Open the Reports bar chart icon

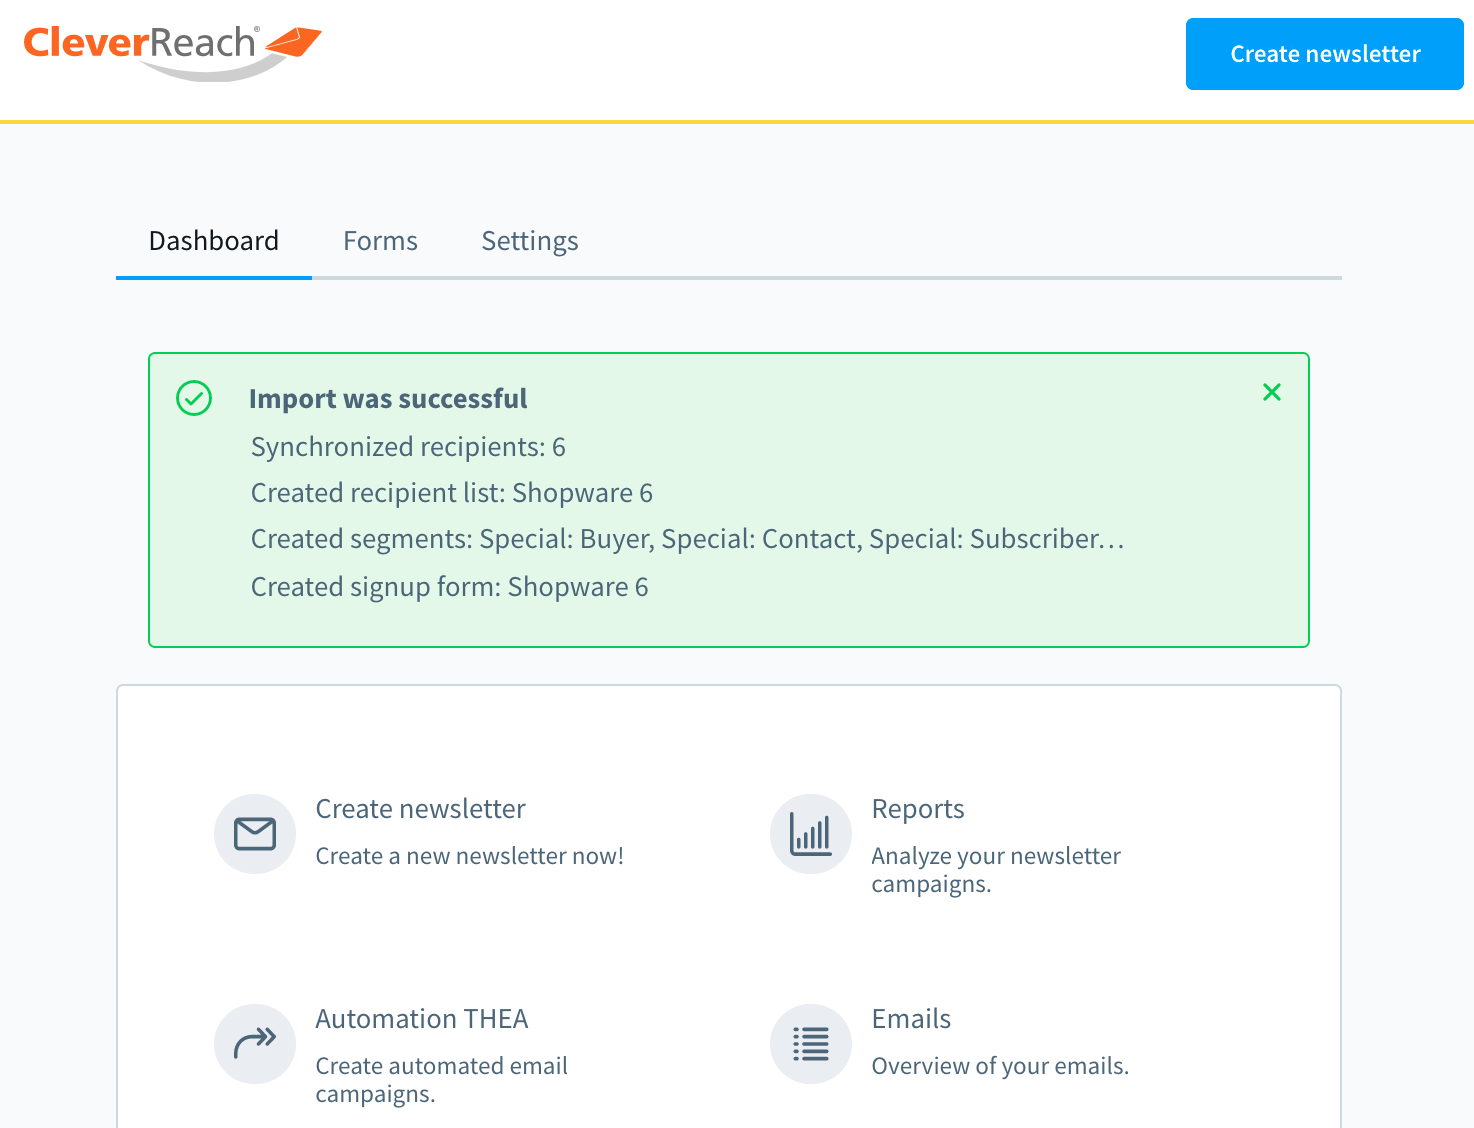coord(810,834)
